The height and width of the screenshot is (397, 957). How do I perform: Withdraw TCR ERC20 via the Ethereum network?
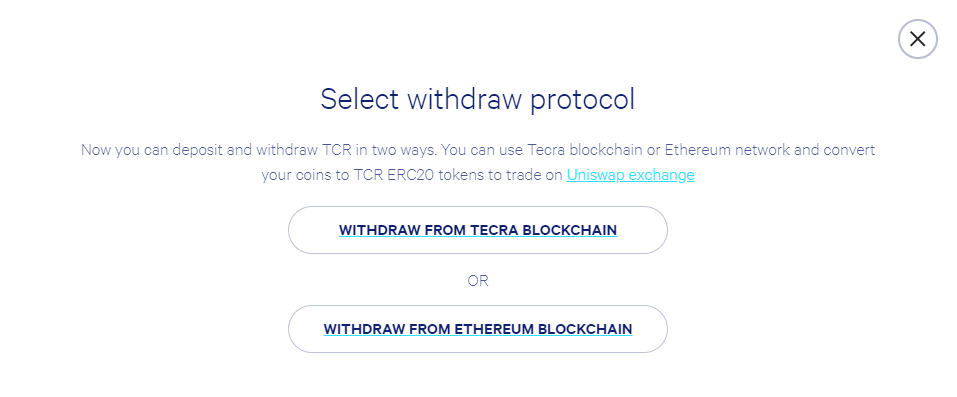pos(478,329)
